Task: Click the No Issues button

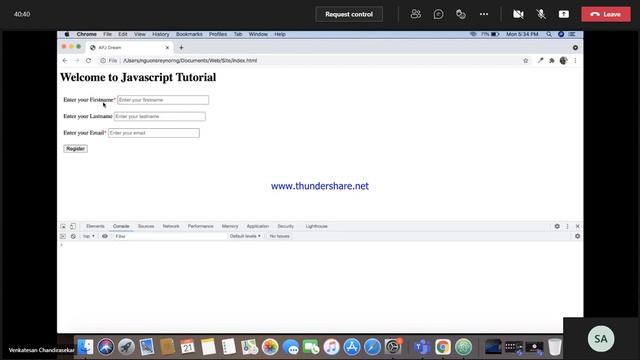Action: pos(280,236)
